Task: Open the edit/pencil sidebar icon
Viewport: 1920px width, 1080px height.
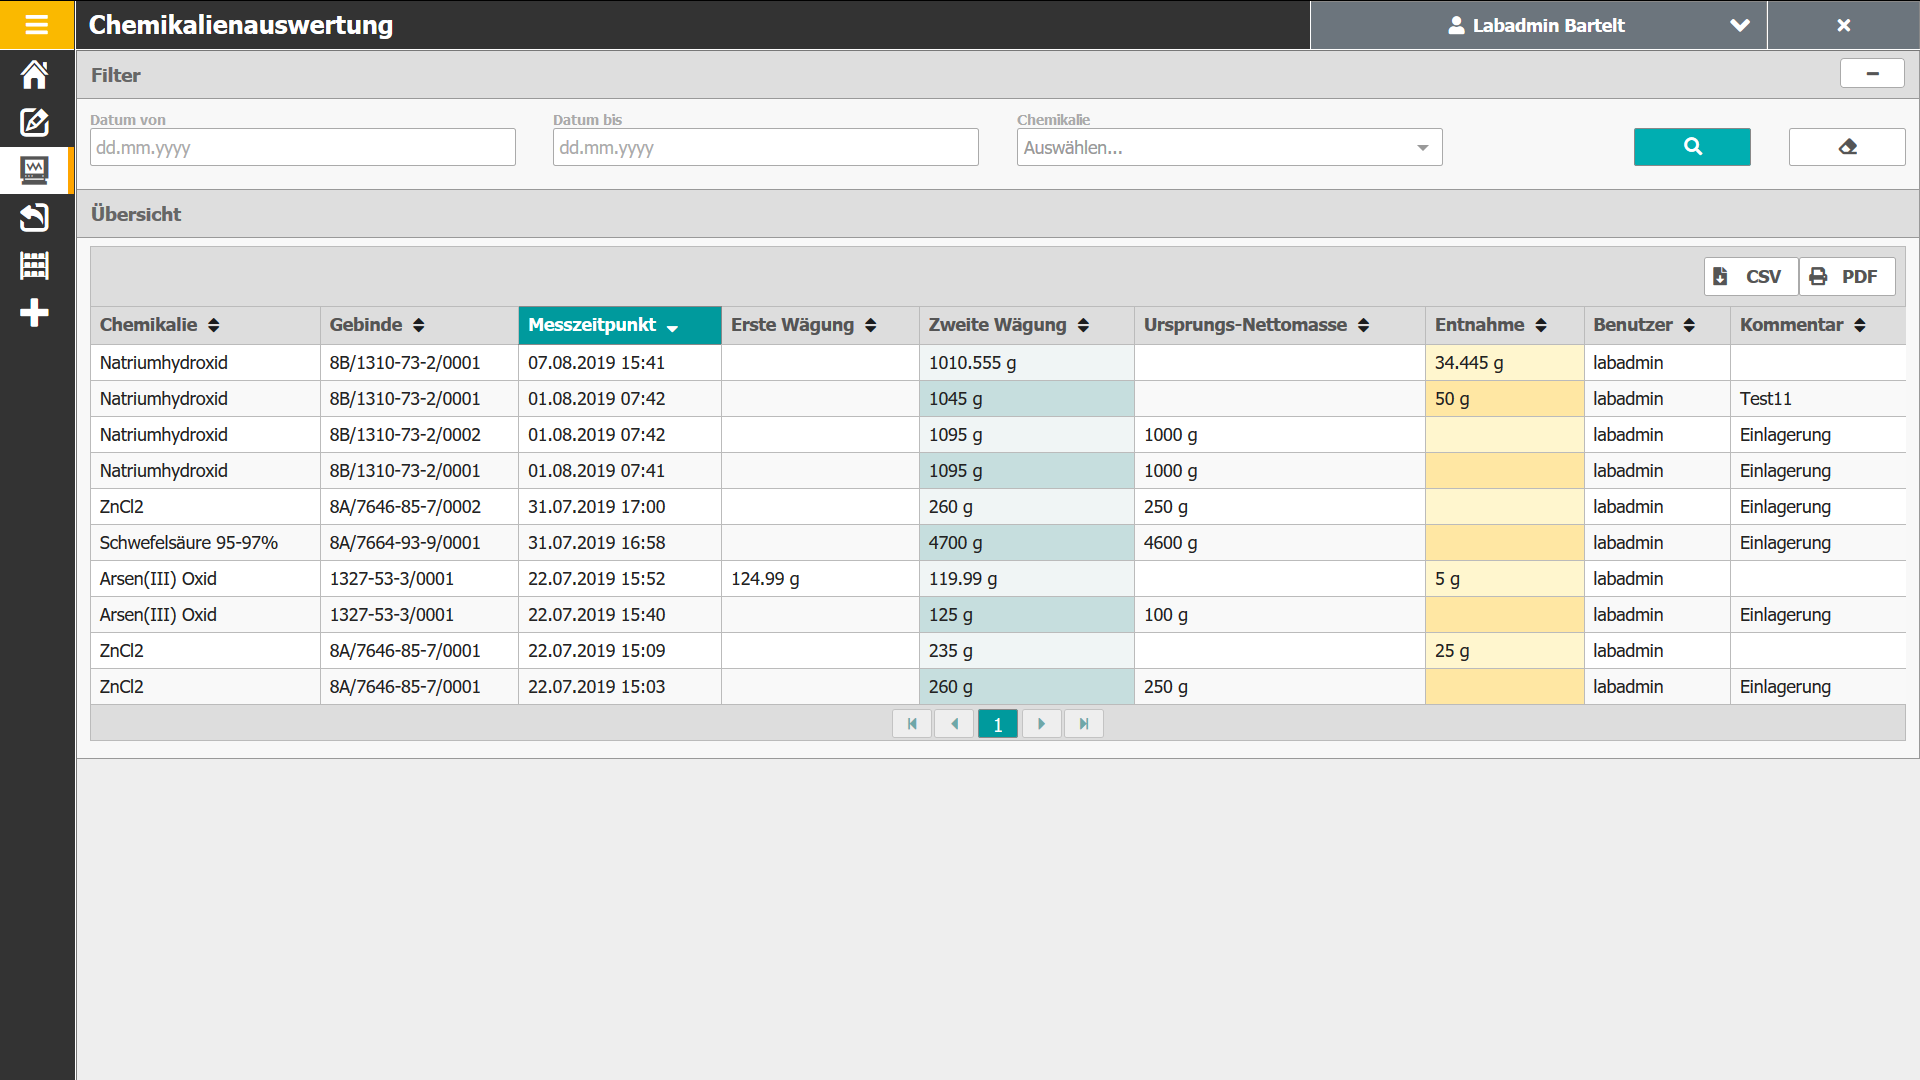Action: (35, 122)
